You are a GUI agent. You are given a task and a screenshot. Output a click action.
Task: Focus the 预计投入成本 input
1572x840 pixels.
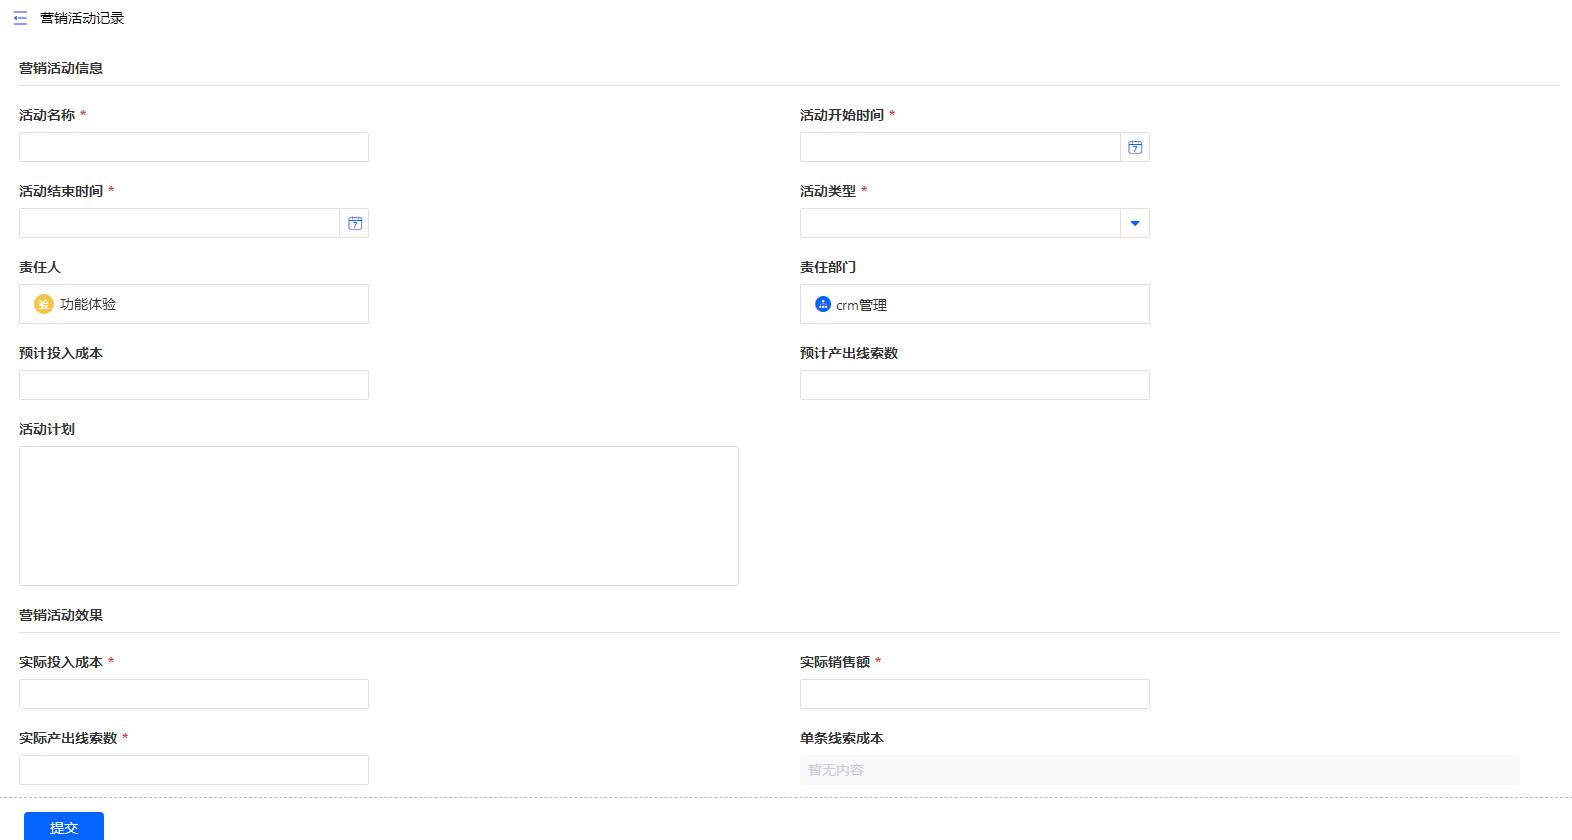pos(194,385)
